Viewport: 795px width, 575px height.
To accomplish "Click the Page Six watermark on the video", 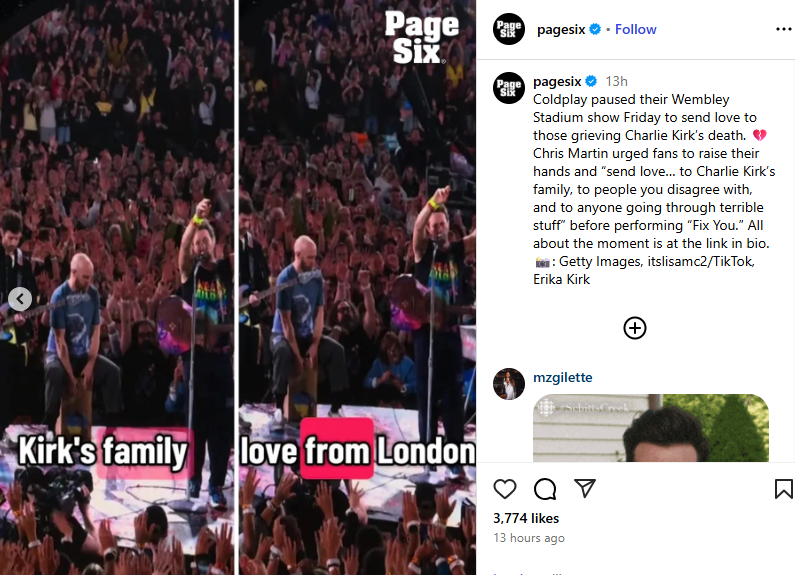I will (x=421, y=38).
